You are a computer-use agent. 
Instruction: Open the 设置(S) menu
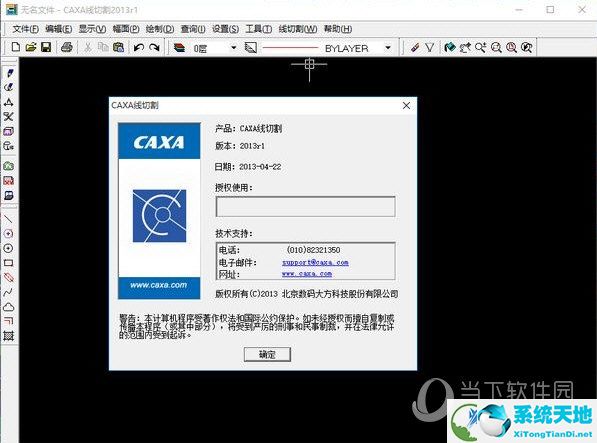click(225, 29)
